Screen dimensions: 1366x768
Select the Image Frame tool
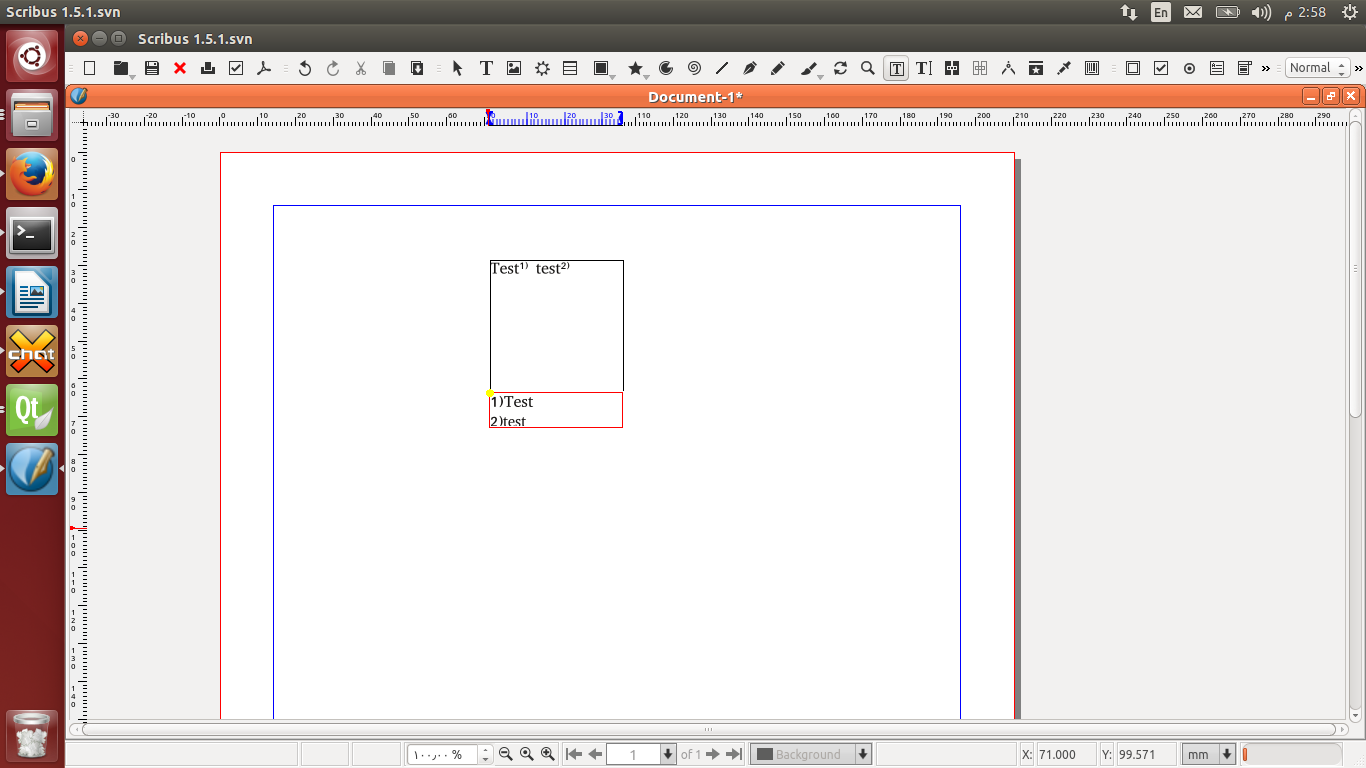(514, 68)
